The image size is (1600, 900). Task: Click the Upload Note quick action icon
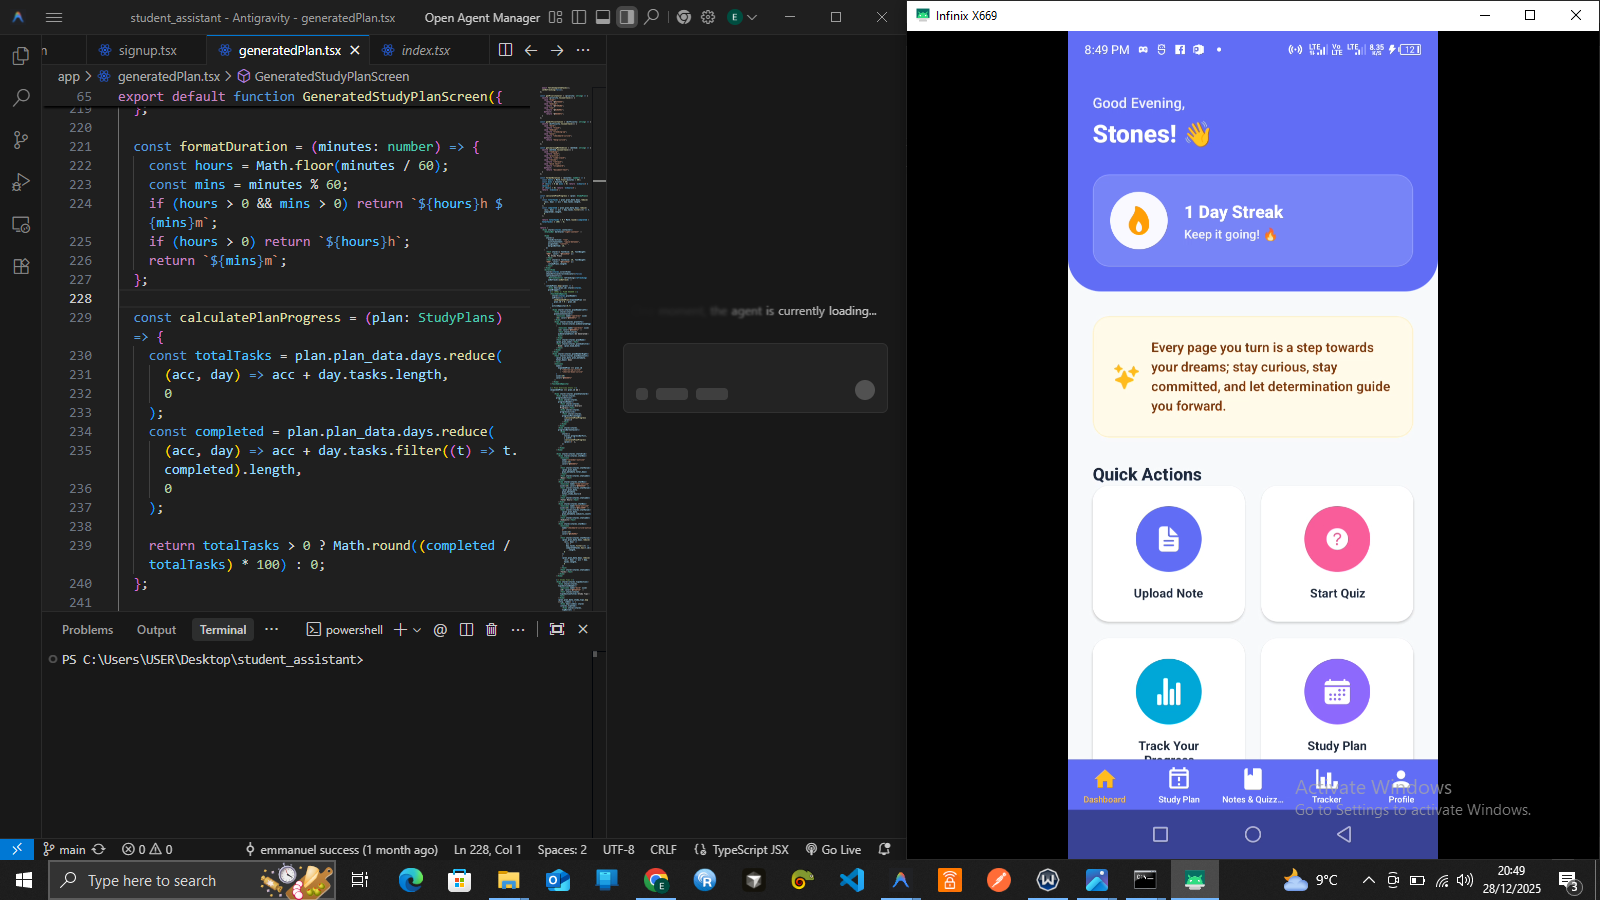(x=1168, y=540)
